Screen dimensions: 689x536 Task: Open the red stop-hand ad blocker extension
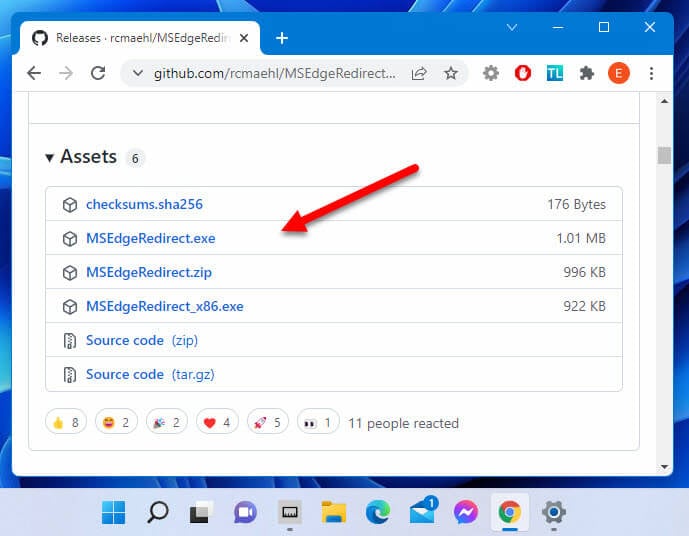click(x=523, y=73)
